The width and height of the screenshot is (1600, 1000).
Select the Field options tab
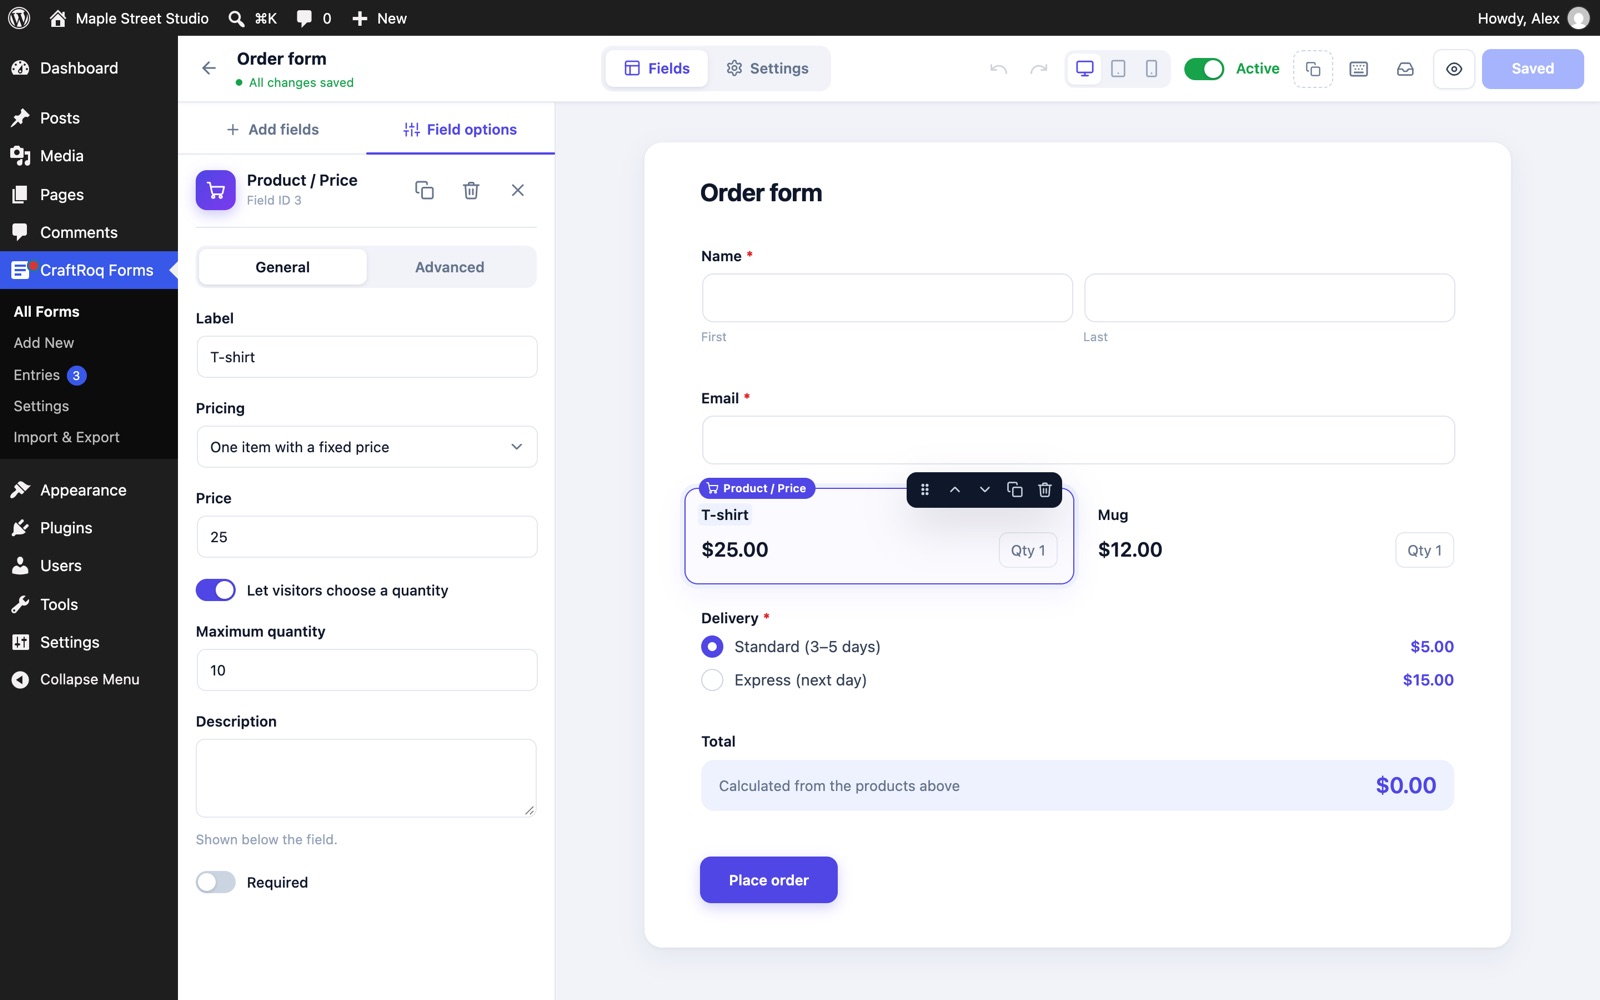460,129
